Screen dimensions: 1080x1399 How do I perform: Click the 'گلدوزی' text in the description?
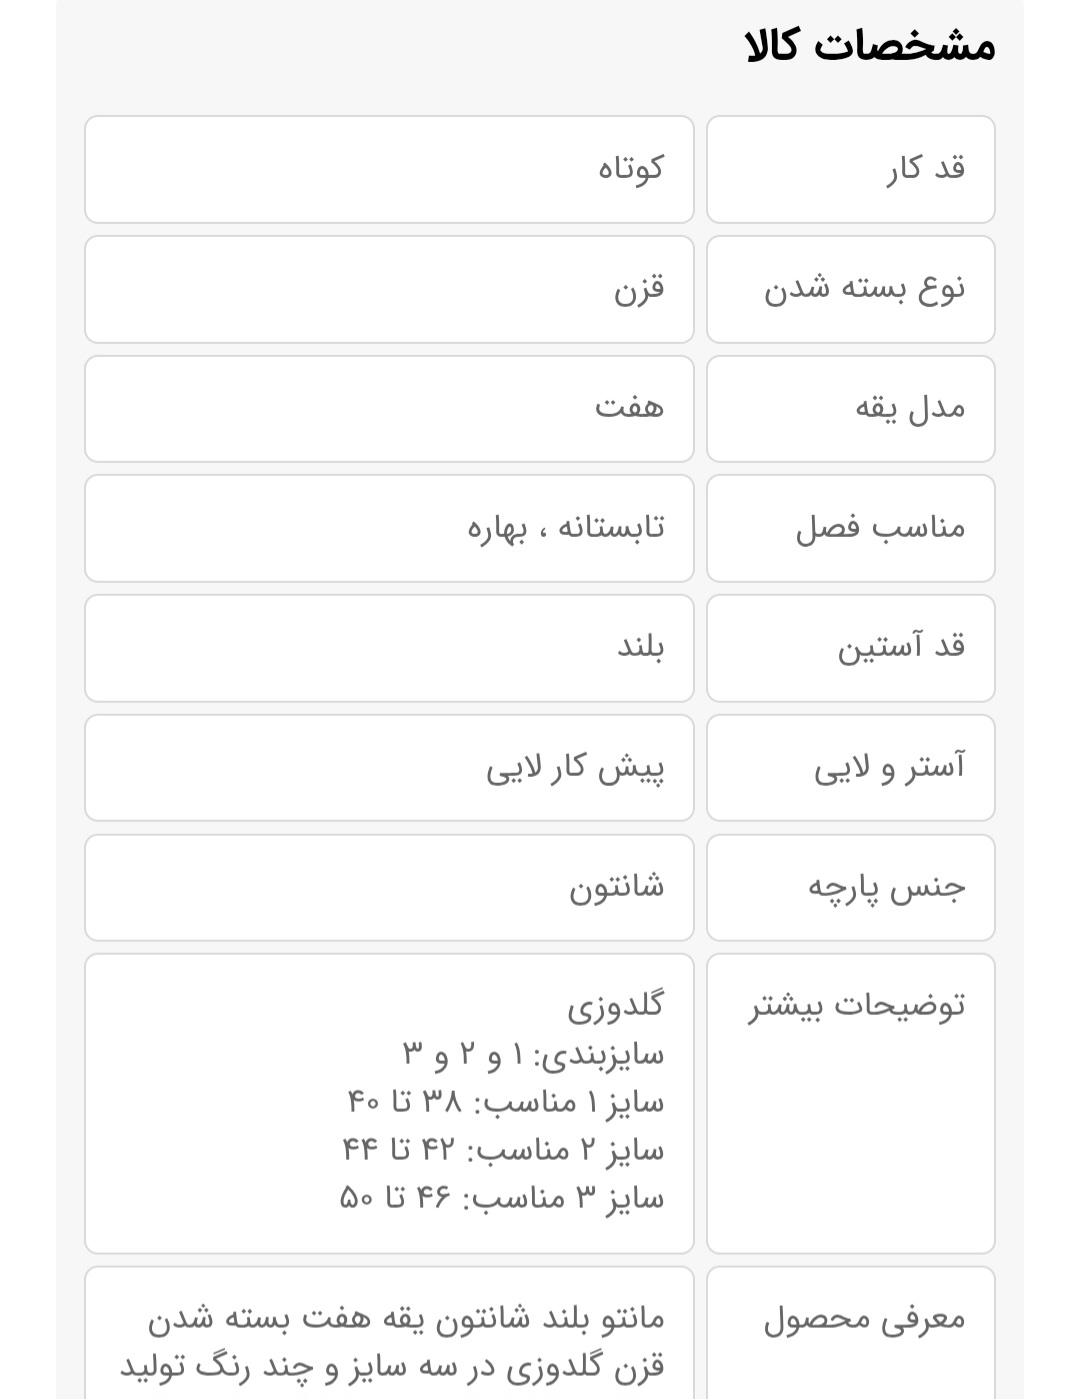click(615, 1005)
